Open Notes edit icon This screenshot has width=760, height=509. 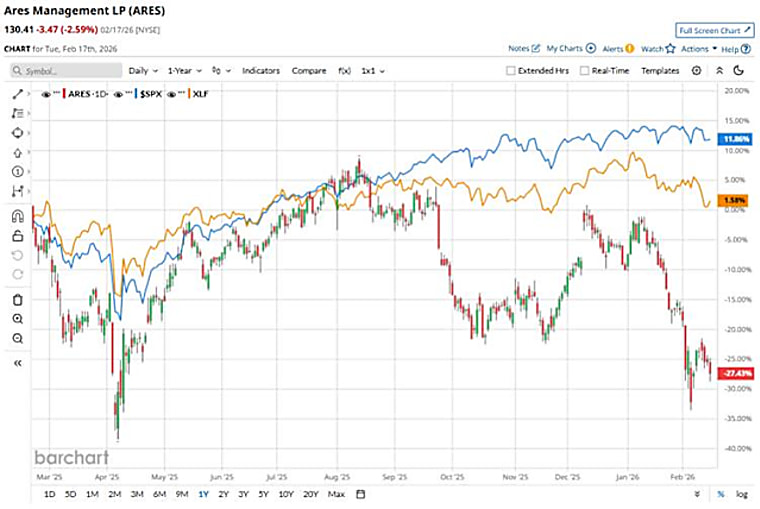pos(536,48)
